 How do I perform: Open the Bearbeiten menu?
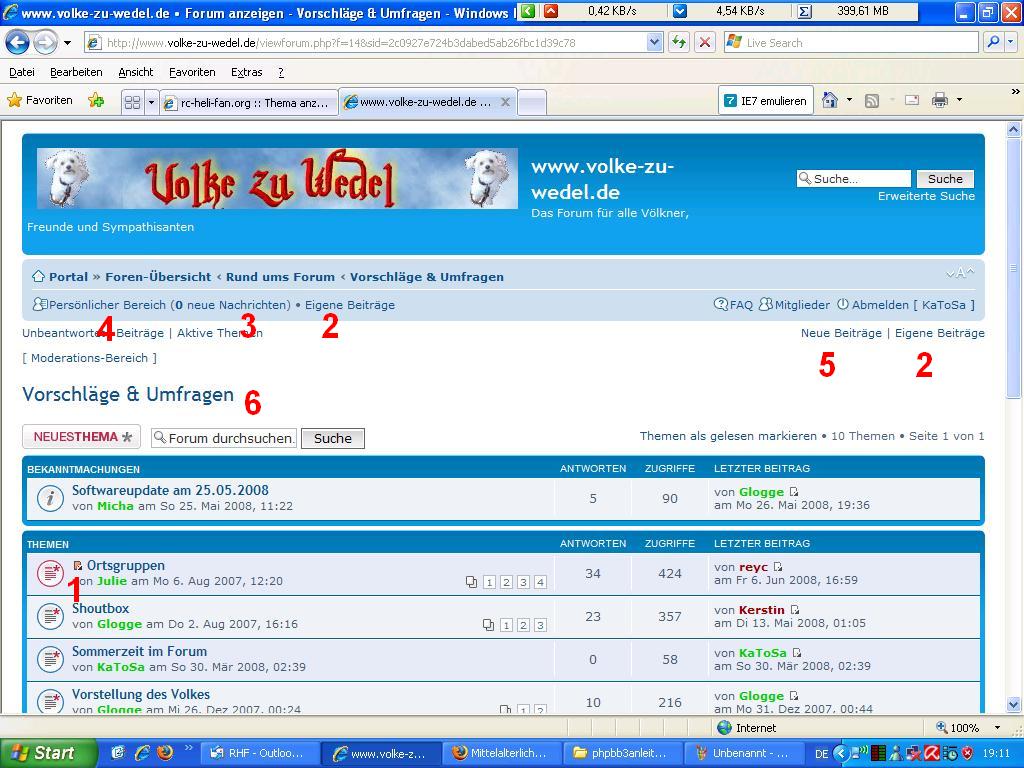pyautogui.click(x=76, y=72)
